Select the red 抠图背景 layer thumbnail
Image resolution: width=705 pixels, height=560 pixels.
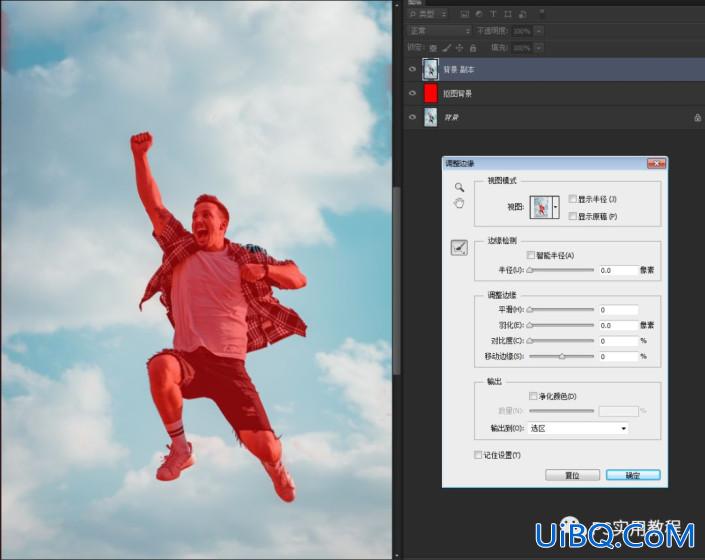pos(431,93)
